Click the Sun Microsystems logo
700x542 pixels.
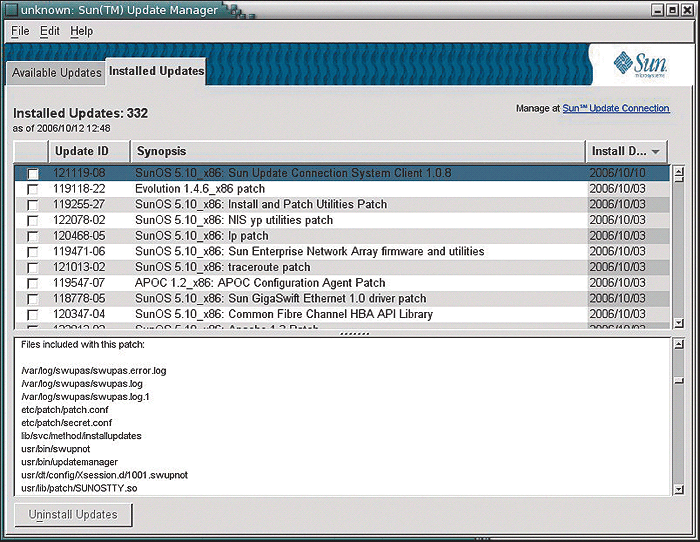pos(640,65)
